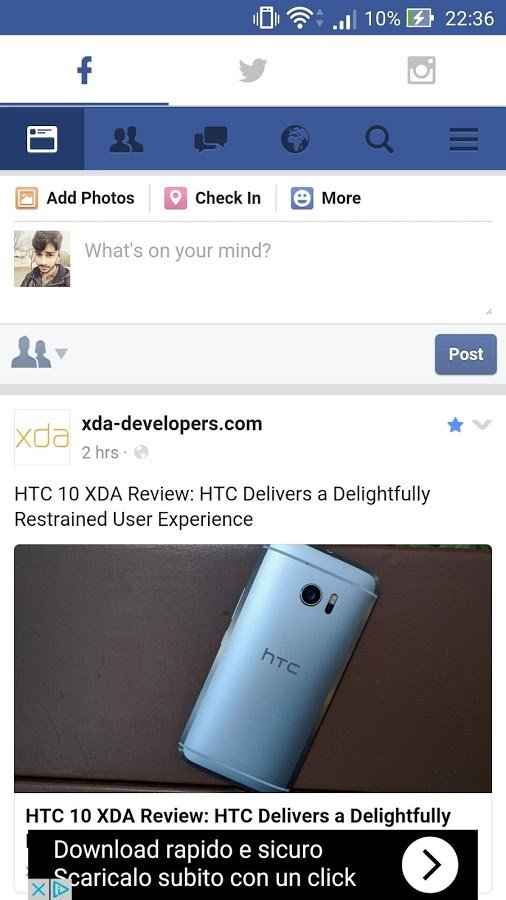Open the Notifications globe icon

point(295,139)
